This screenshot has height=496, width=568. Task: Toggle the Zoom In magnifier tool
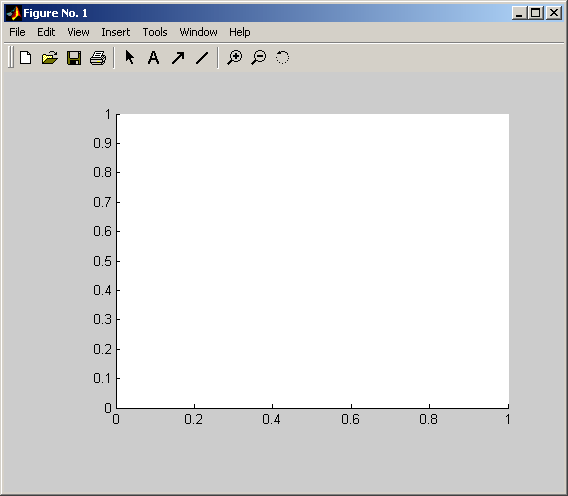tap(235, 58)
